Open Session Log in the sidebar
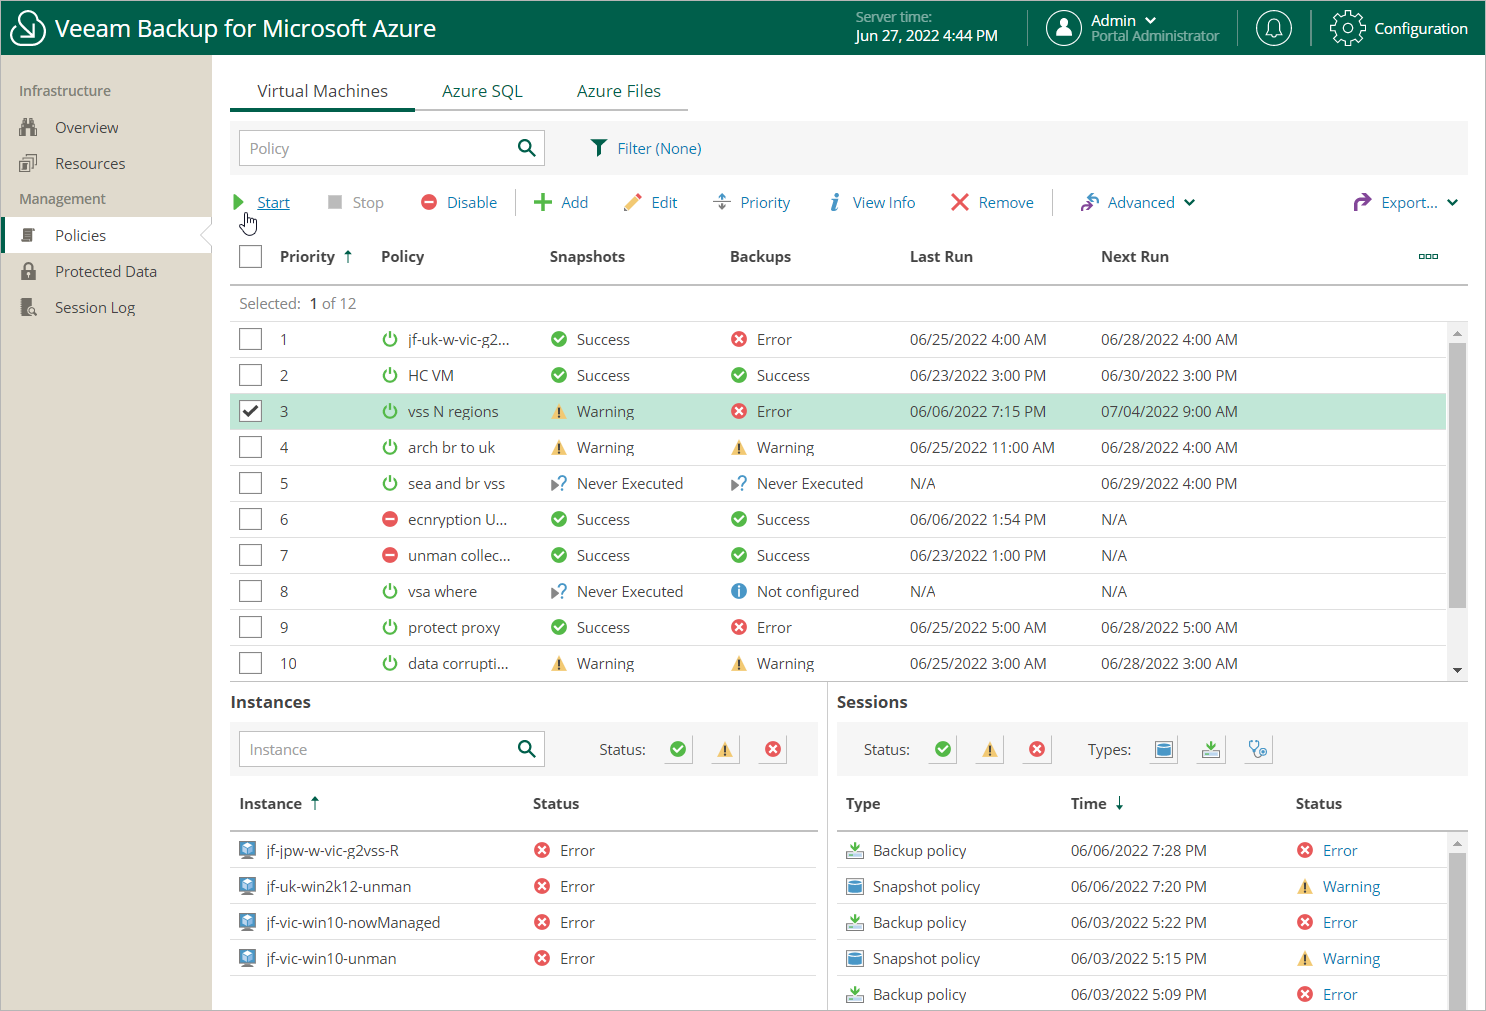1486x1011 pixels. 94,308
